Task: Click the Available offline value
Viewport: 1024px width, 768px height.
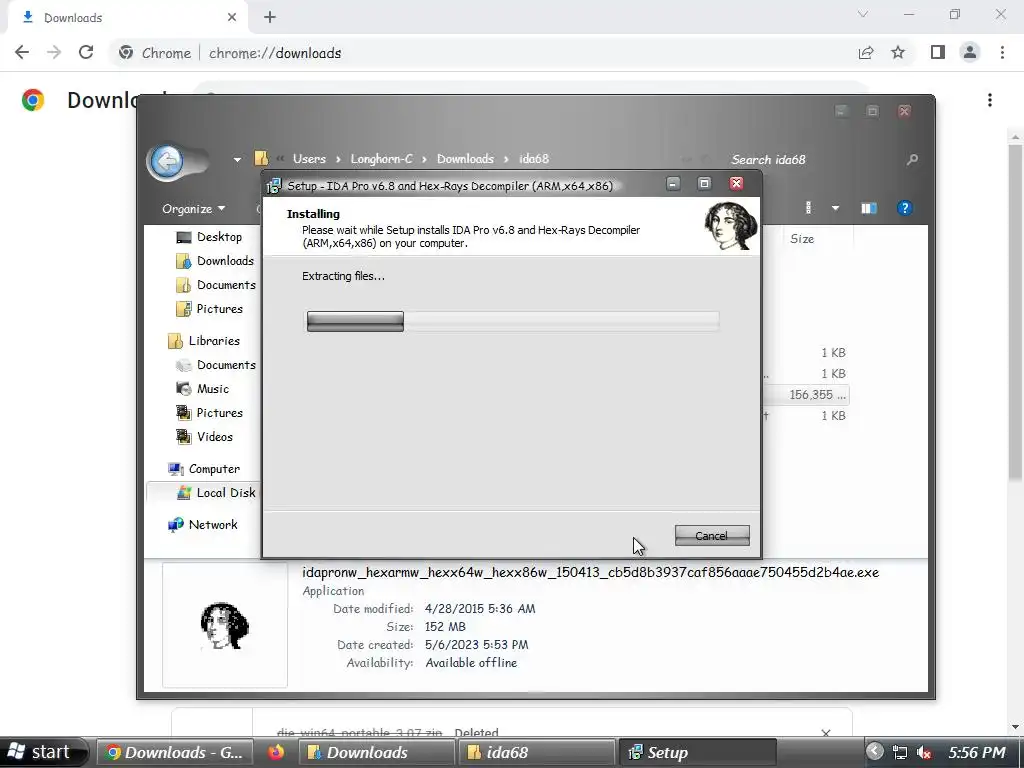Action: point(471,662)
